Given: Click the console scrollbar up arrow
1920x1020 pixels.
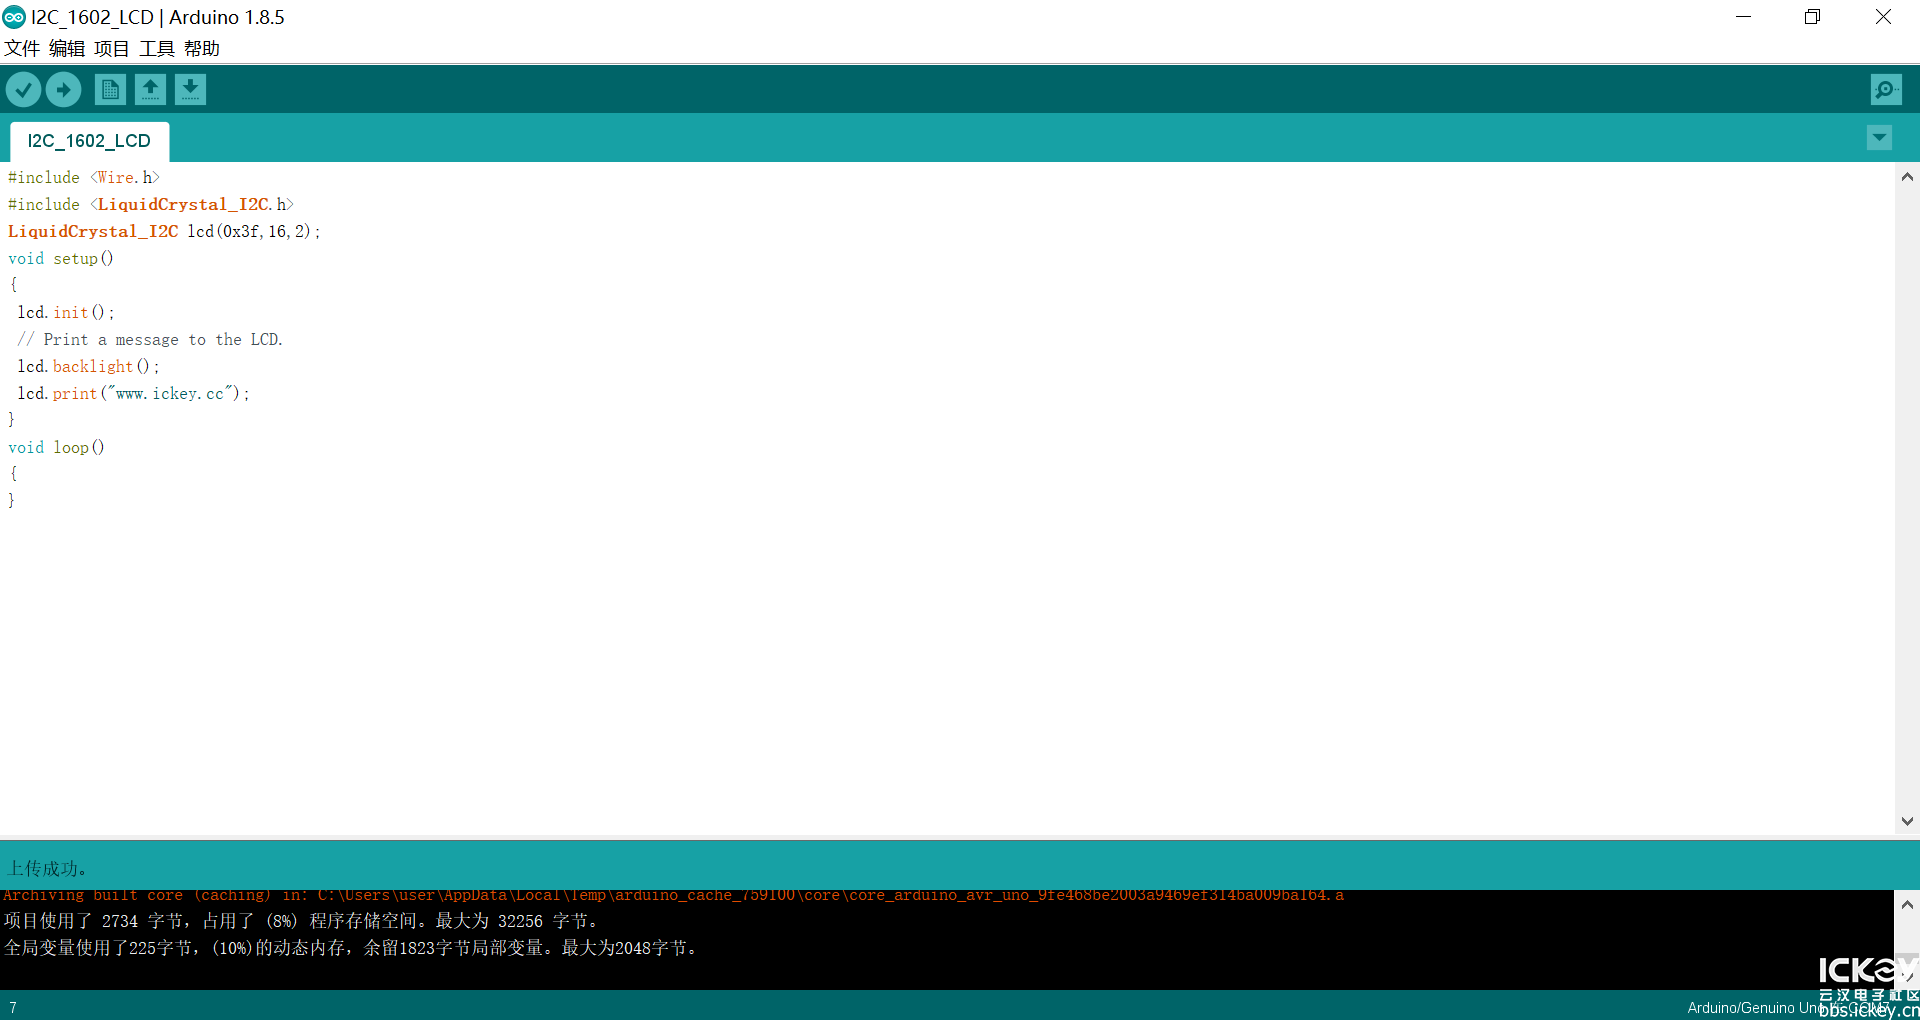Looking at the screenshot, I should pos(1907,904).
